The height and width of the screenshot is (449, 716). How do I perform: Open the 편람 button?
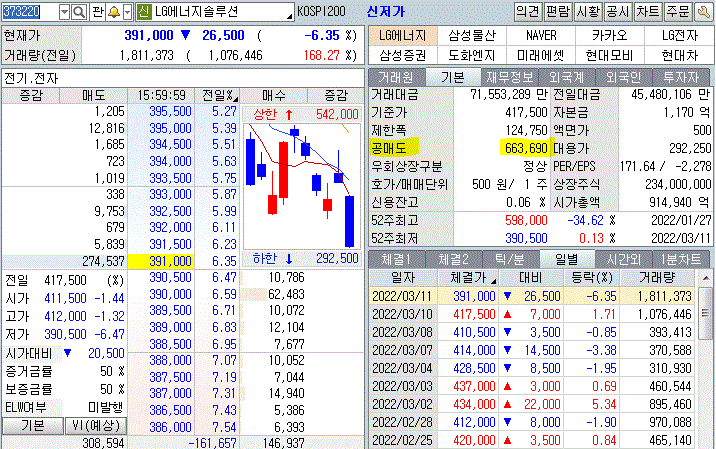558,11
